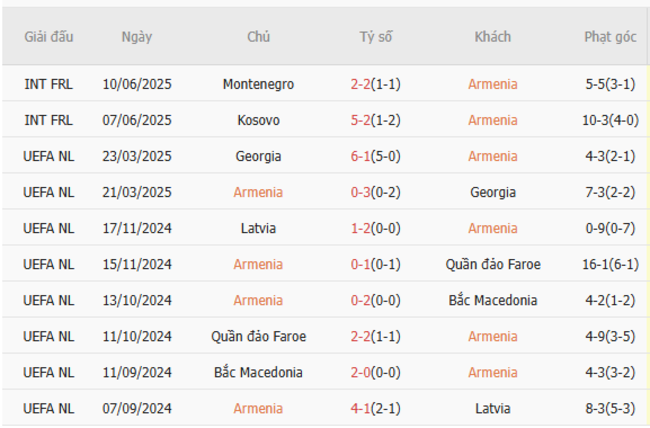Image resolution: width=650 pixels, height=428 pixels.
Task: Select the 10/06/2025 match date
Action: (x=137, y=84)
